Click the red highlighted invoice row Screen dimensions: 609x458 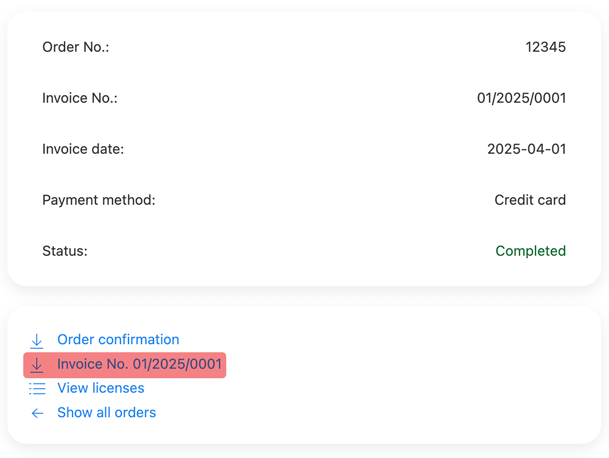click(125, 365)
